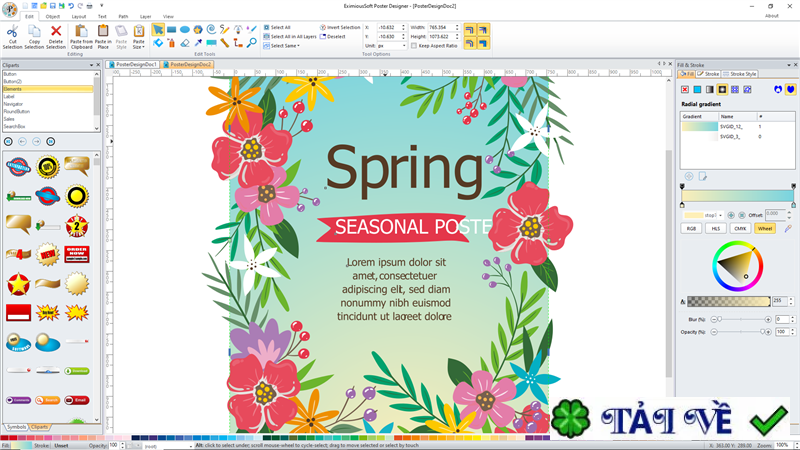Click the color wheel picker
Screen dimensions: 800x450
[x=738, y=267]
